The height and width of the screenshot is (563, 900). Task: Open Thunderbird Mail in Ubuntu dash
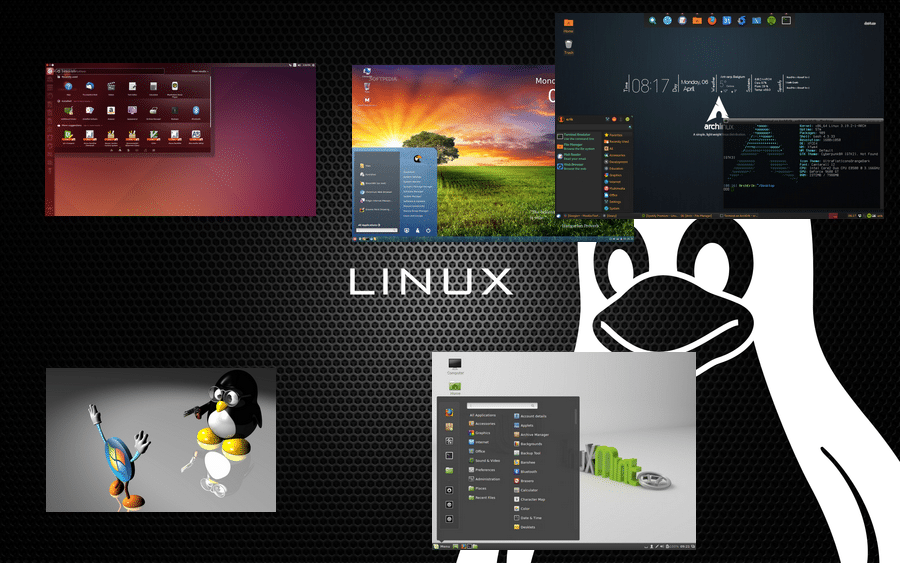(x=90, y=86)
